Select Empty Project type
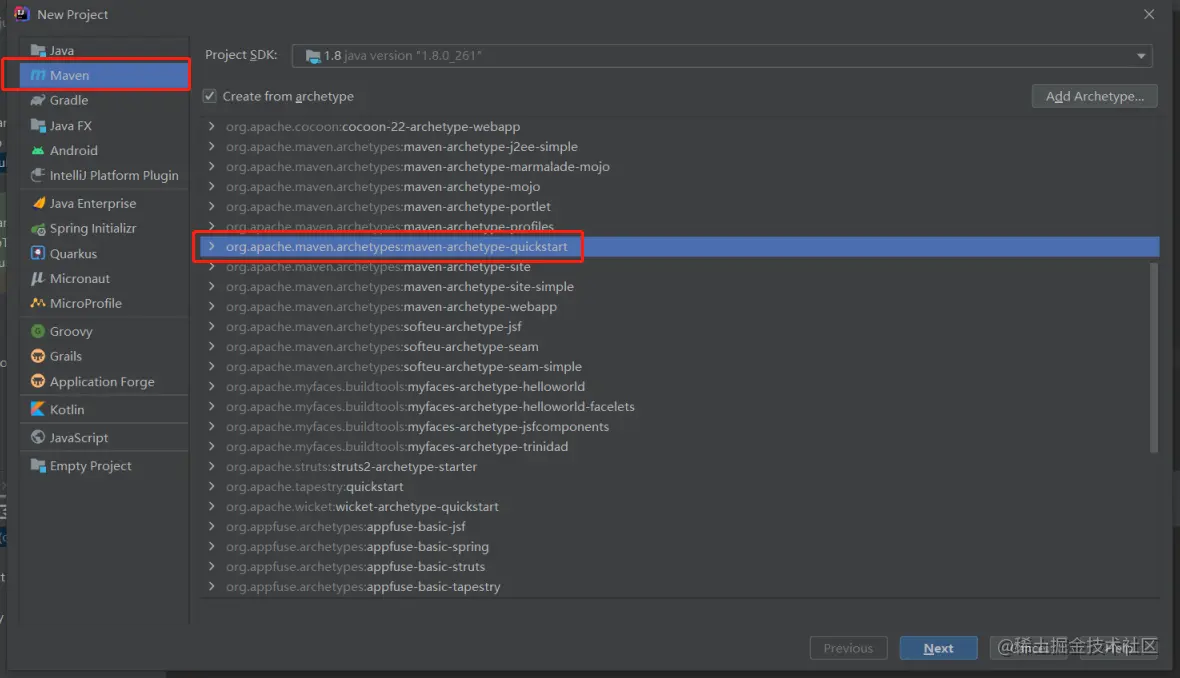 coord(105,466)
